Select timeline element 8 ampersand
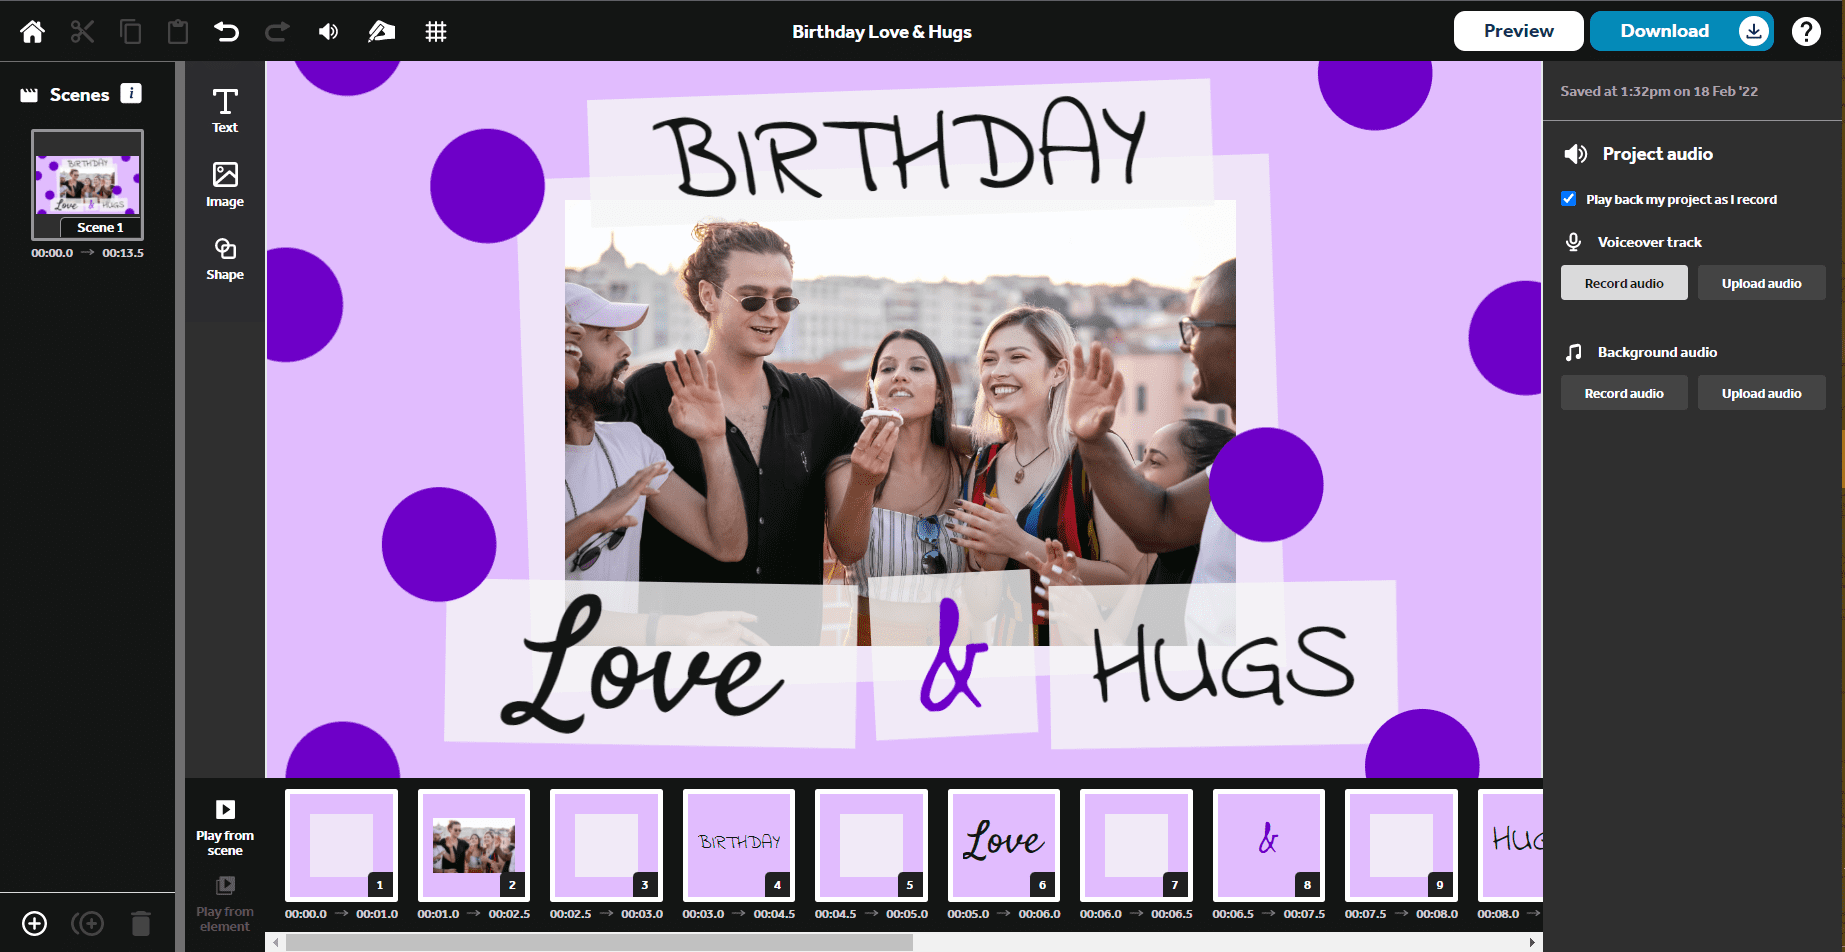This screenshot has height=952, width=1845. 1269,845
